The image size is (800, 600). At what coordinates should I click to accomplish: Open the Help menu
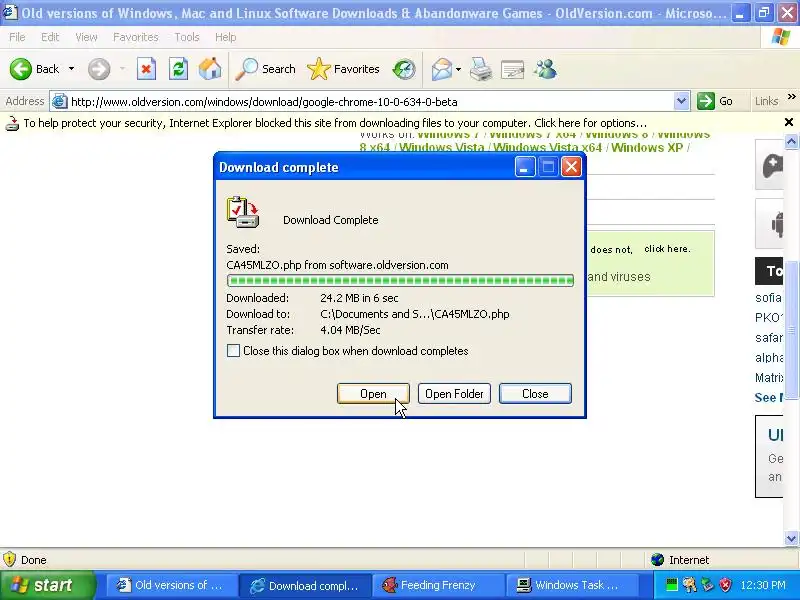pos(226,37)
